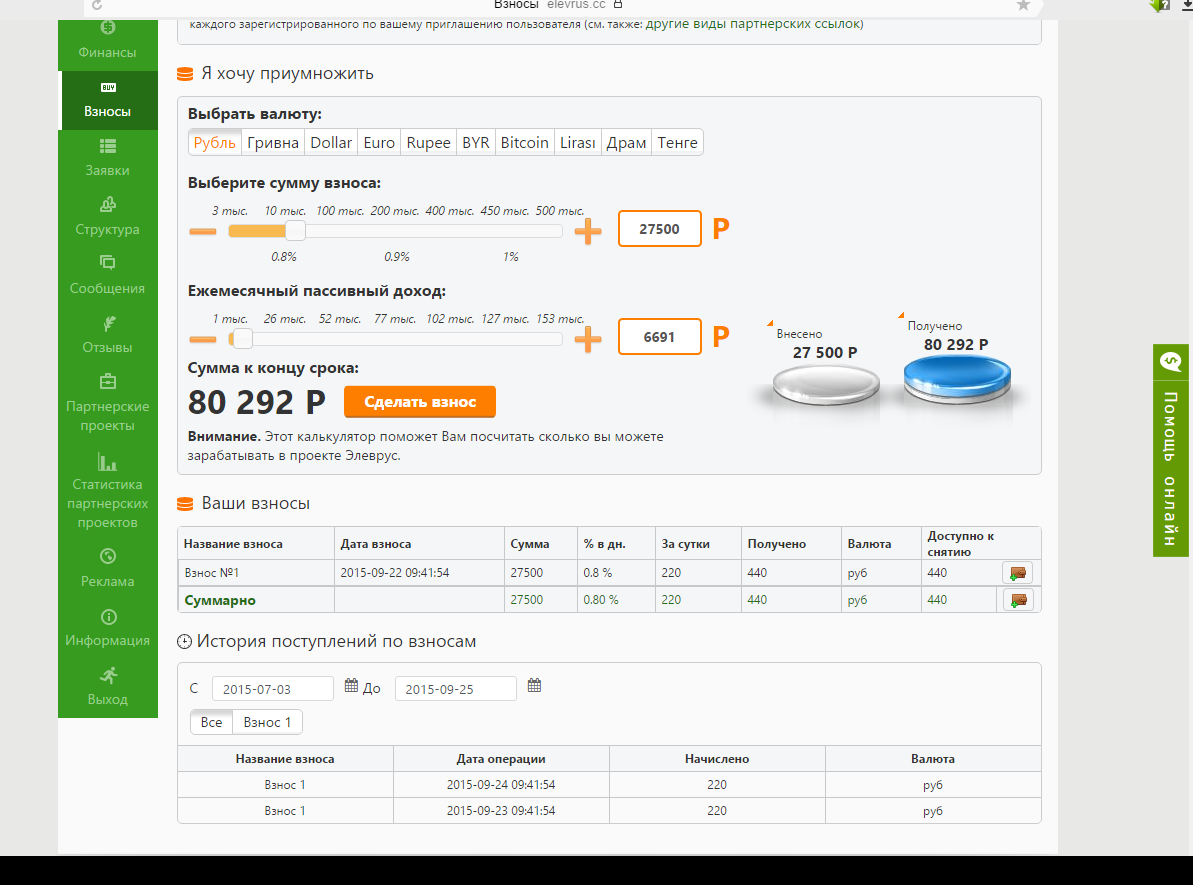
Task: Click the 80 292 Р total amount text
Action: point(256,402)
